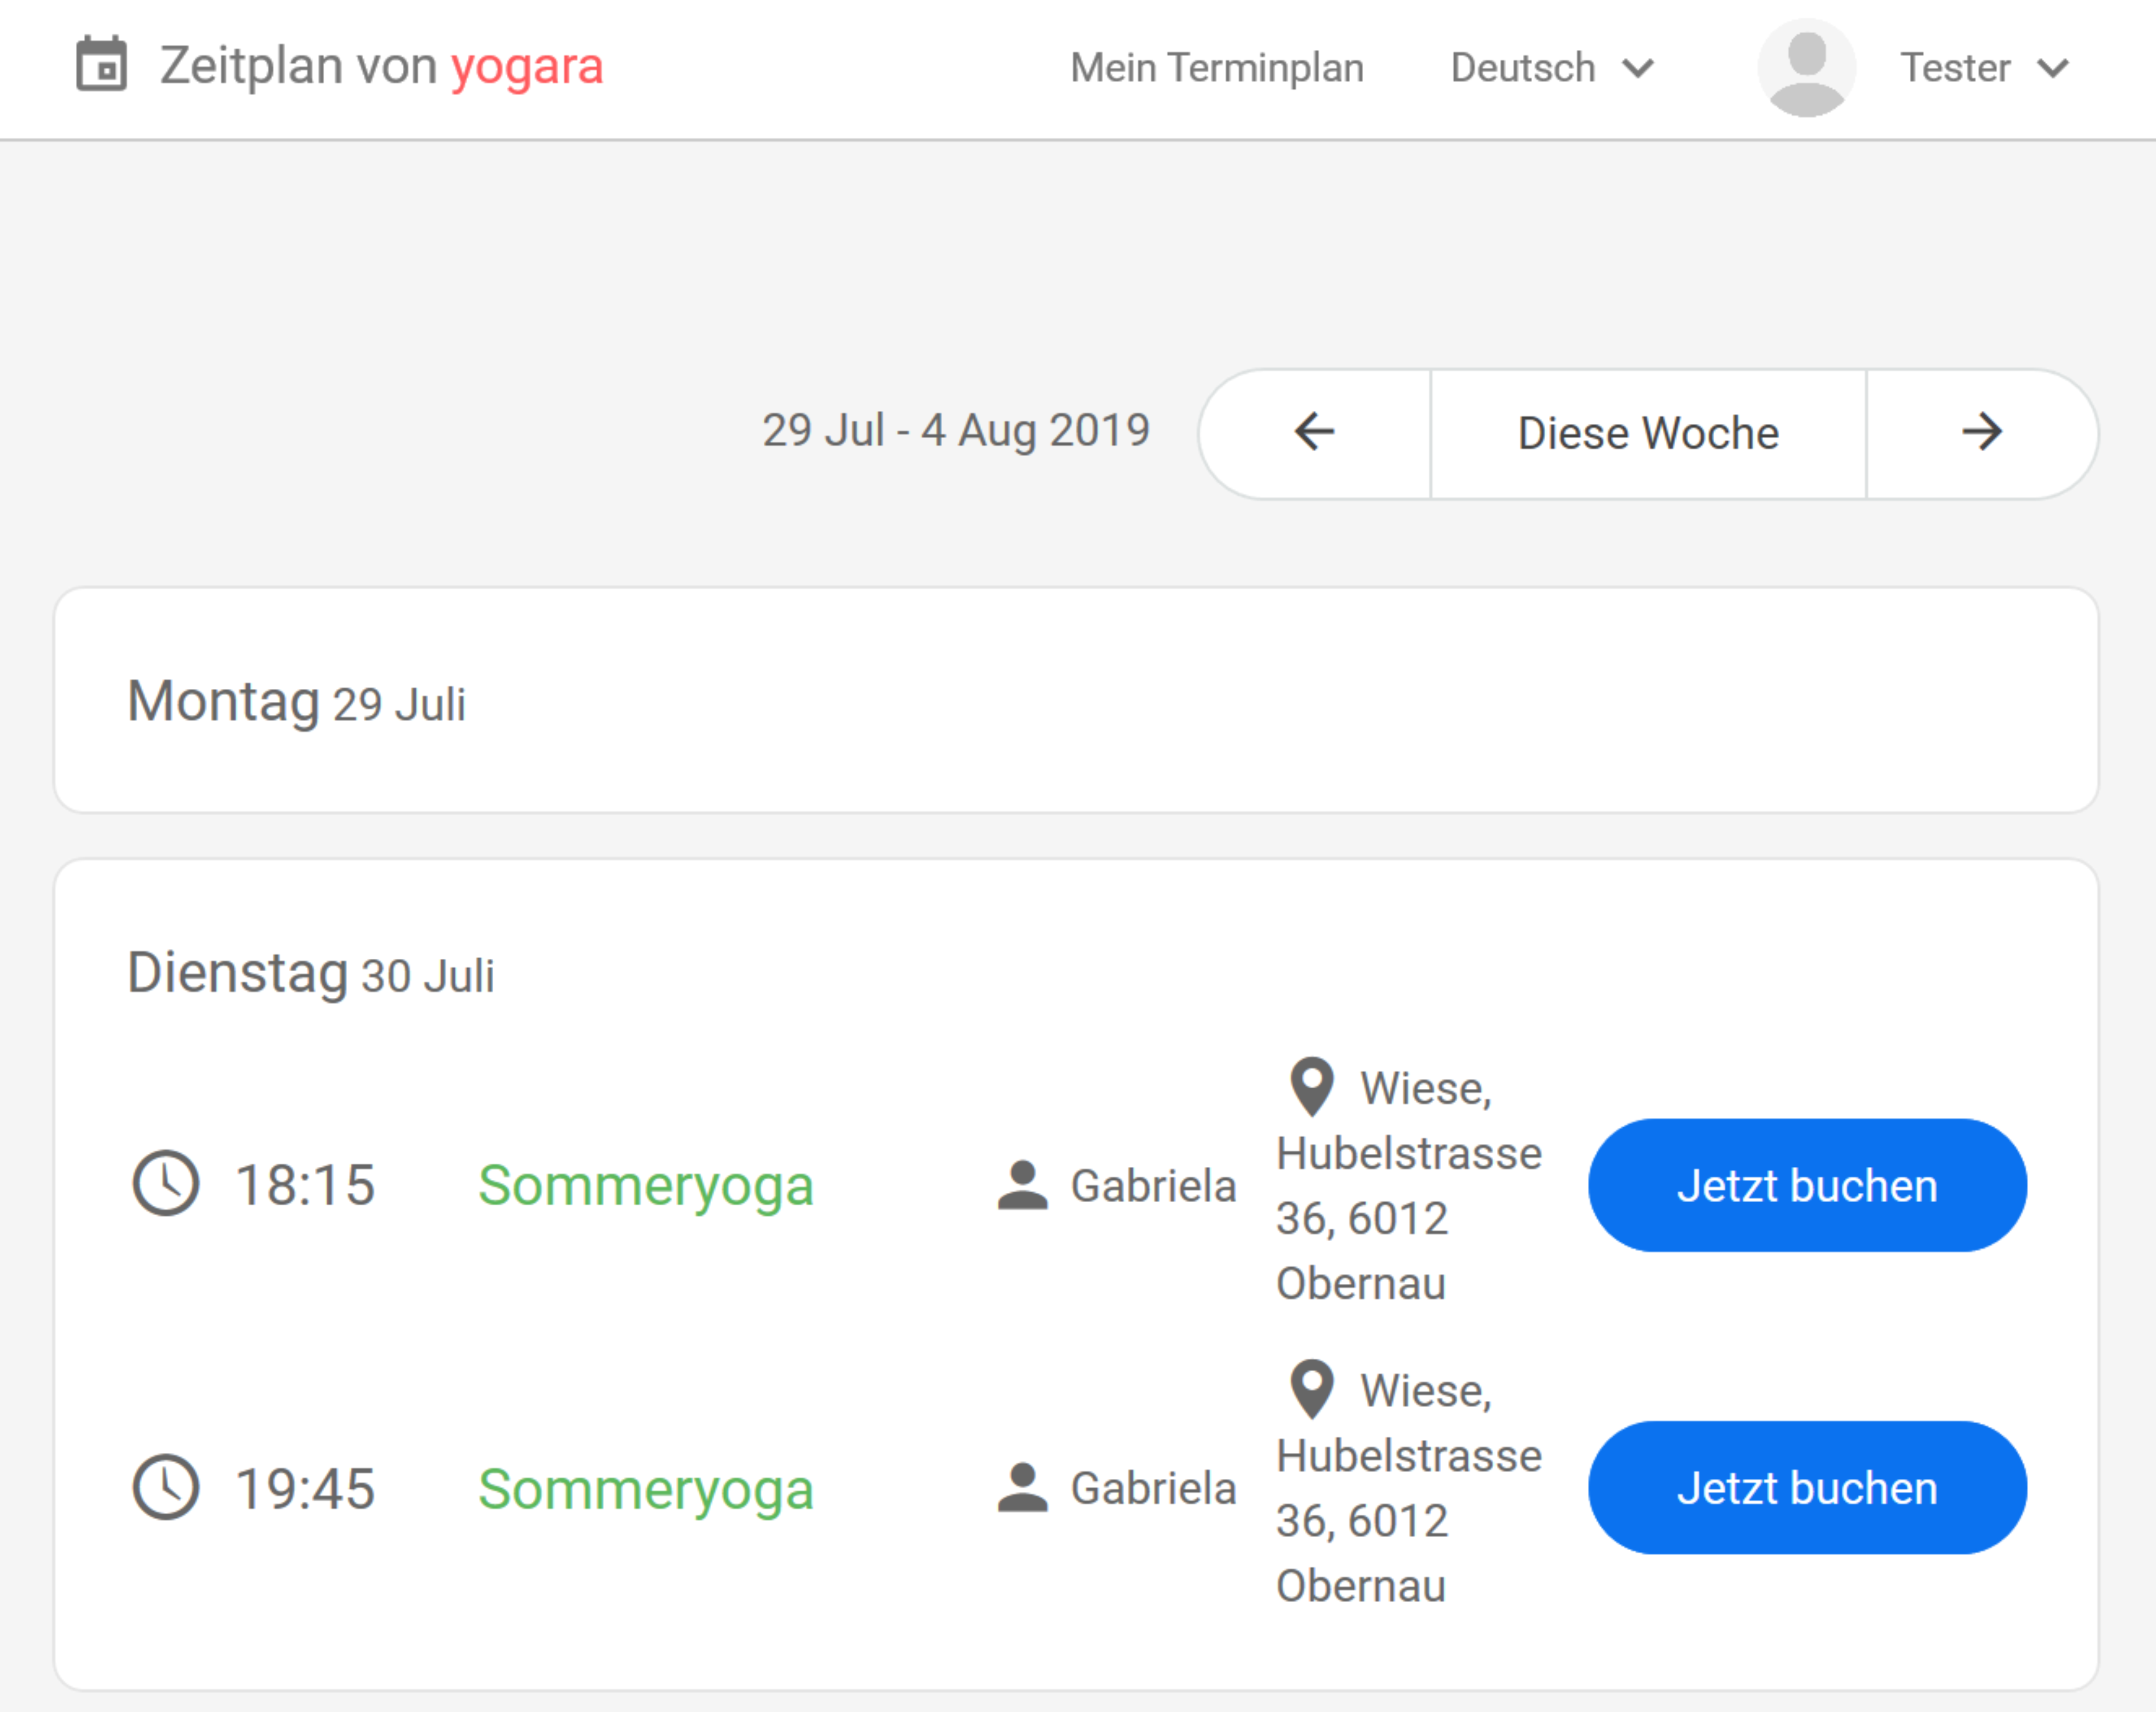Image resolution: width=2156 pixels, height=1712 pixels.
Task: Click the person icon for the 19:45 class
Action: pos(1022,1488)
